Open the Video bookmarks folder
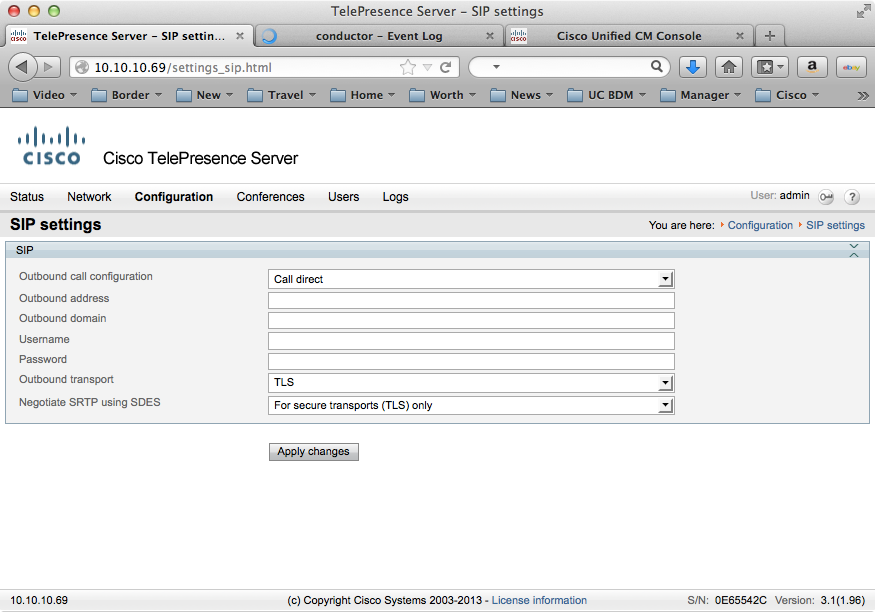Viewport: 875px width, 612px height. point(44,95)
